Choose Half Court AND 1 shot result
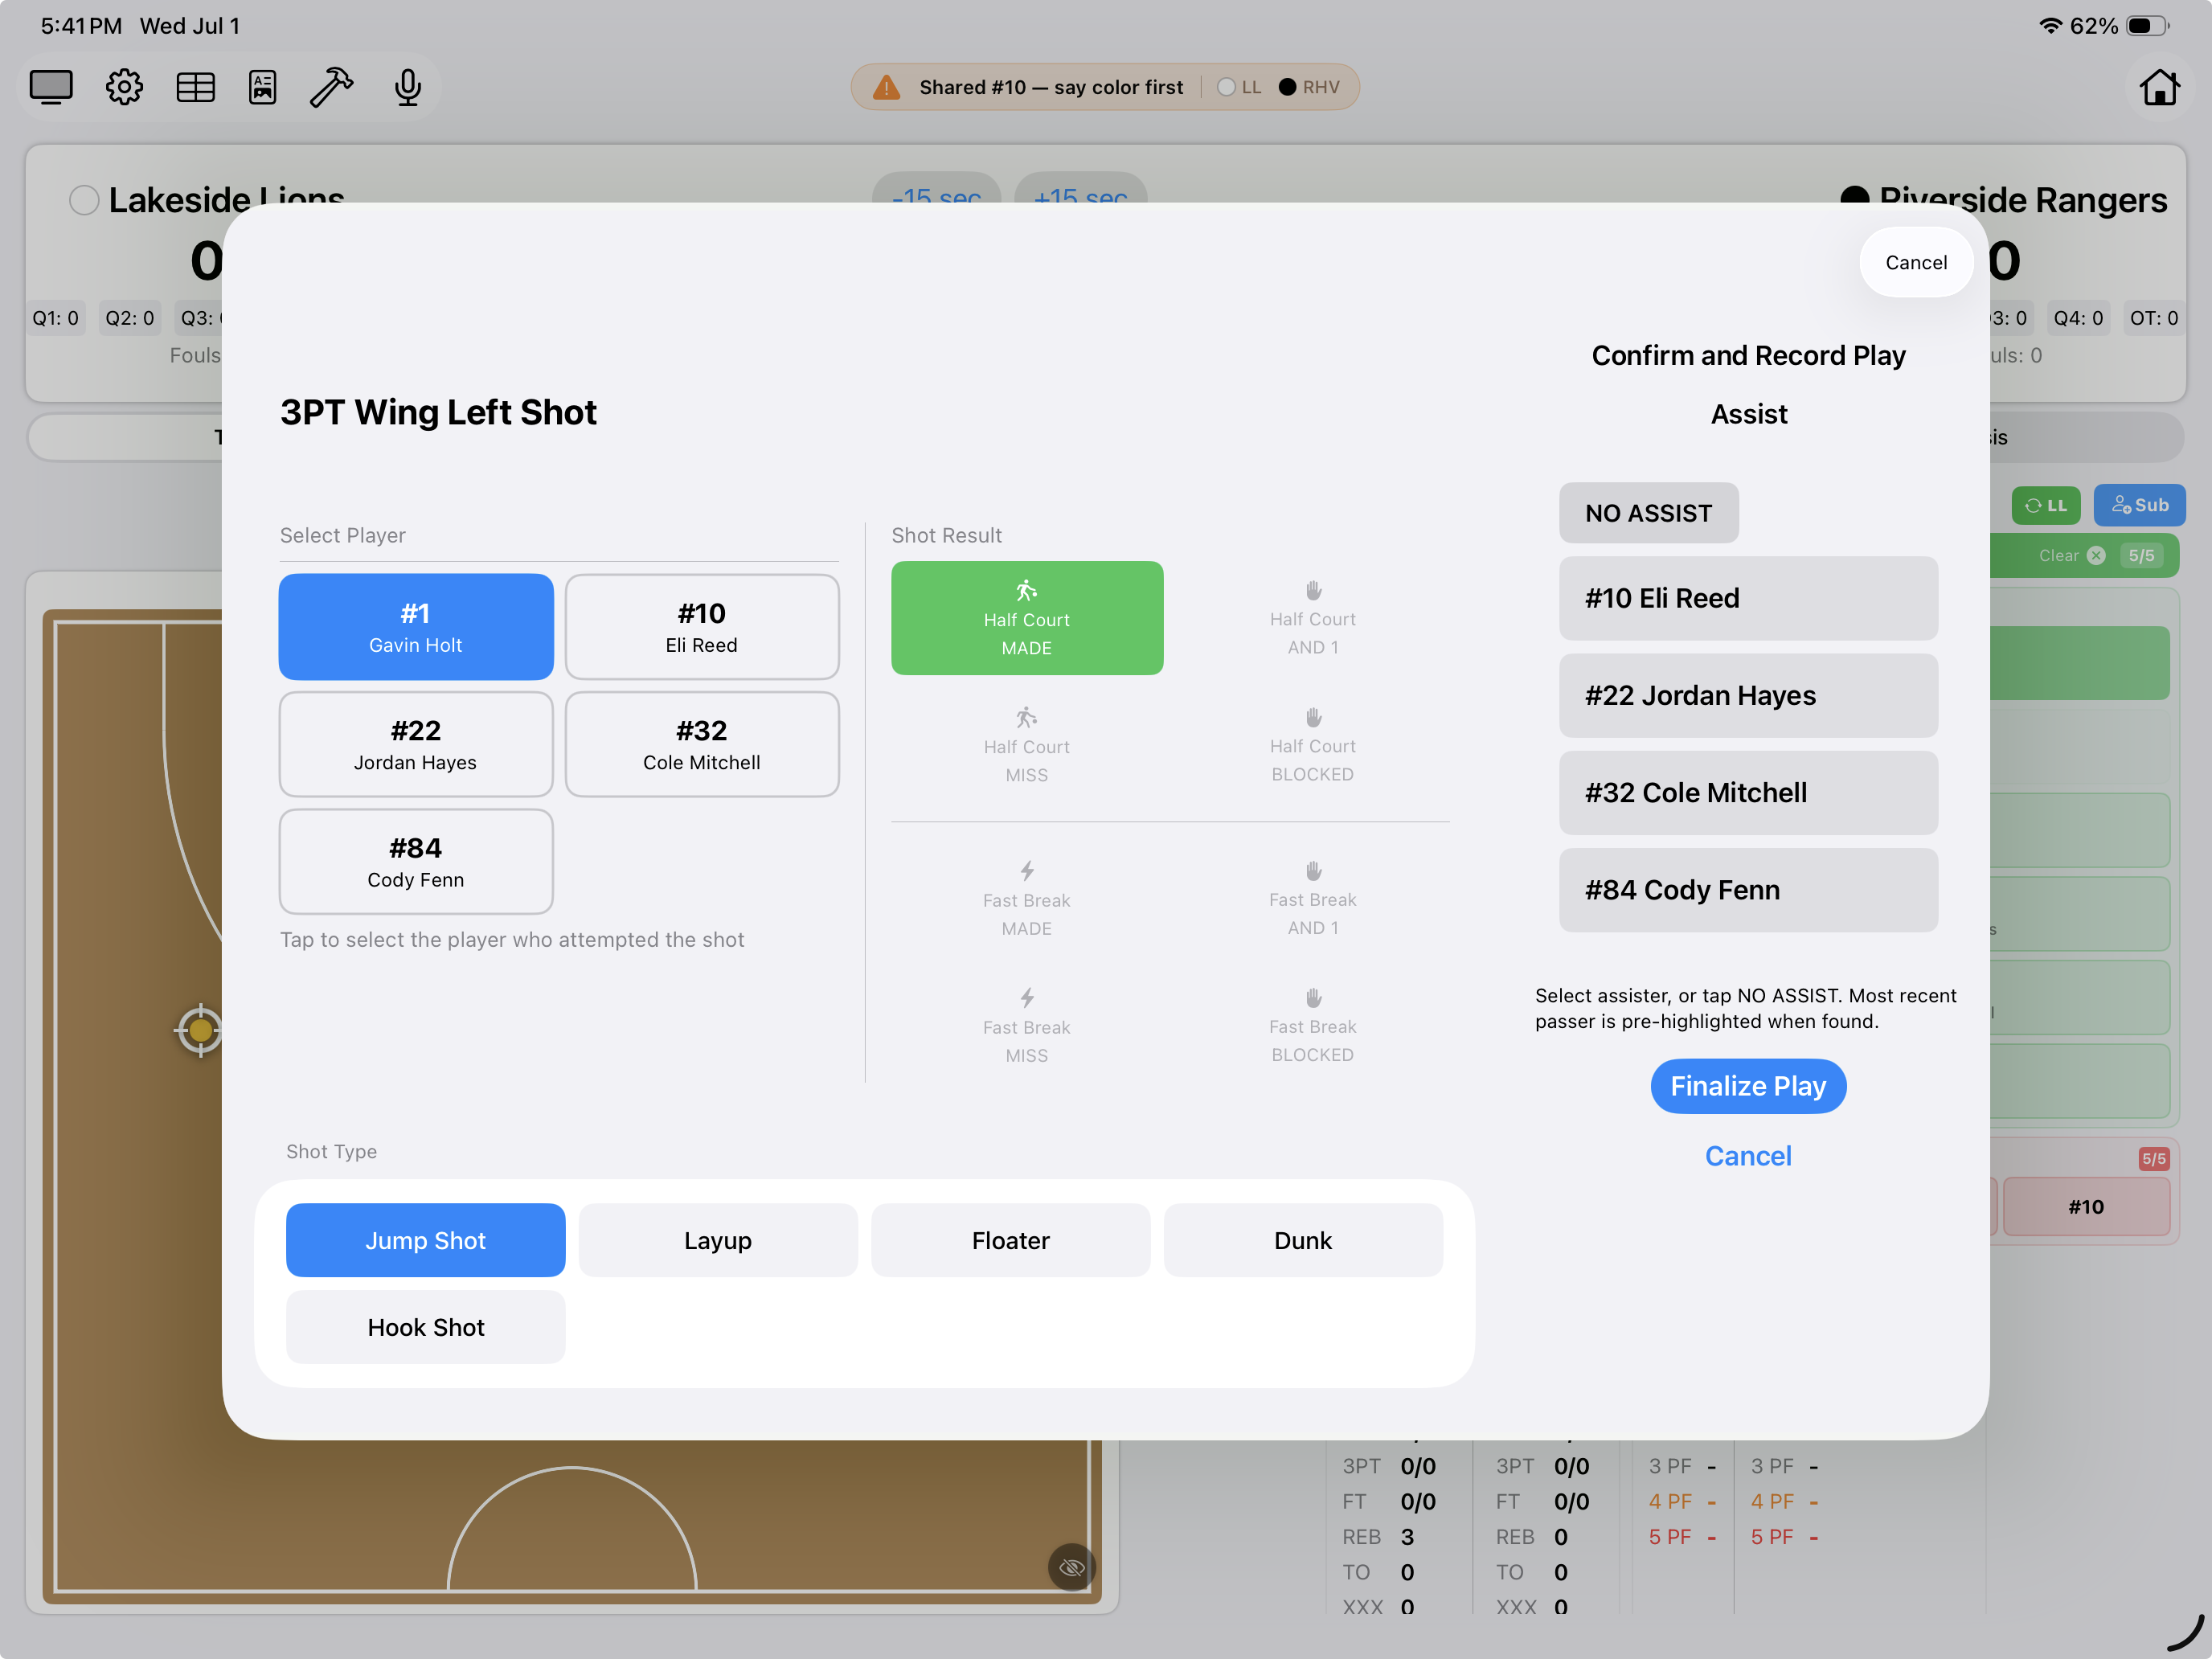This screenshot has width=2212, height=1659. [x=1312, y=618]
